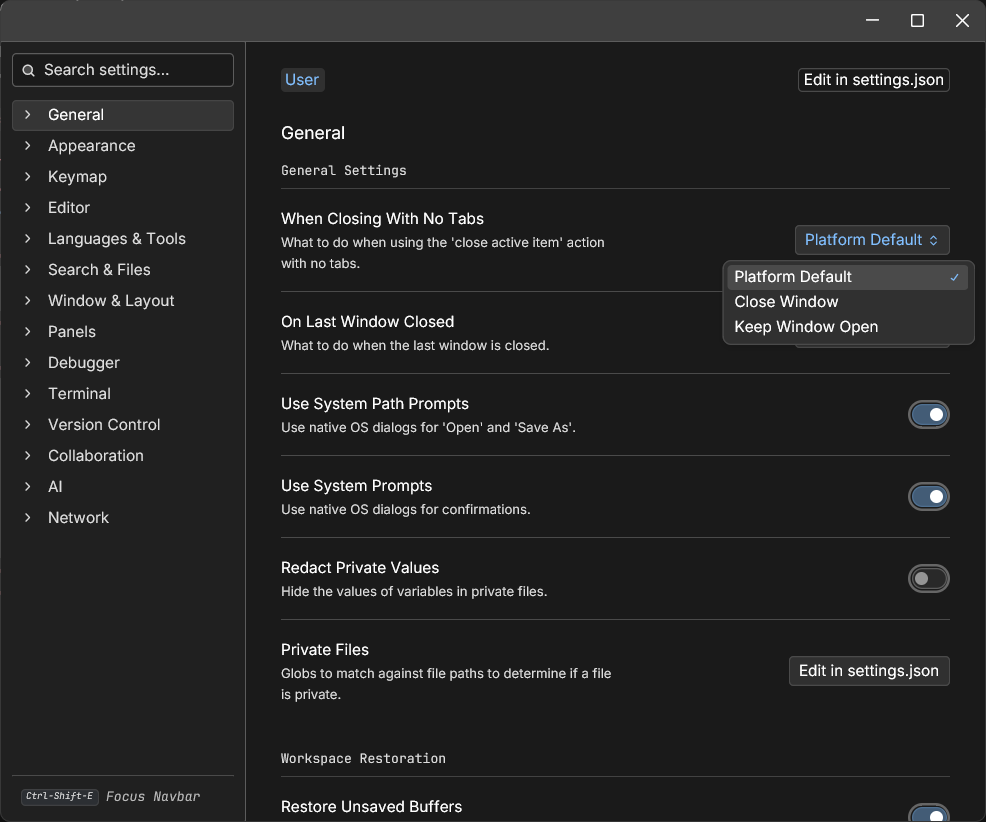Viewport: 986px width, 822px height.
Task: Toggle Use System Path Prompts switch
Action: pos(929,415)
